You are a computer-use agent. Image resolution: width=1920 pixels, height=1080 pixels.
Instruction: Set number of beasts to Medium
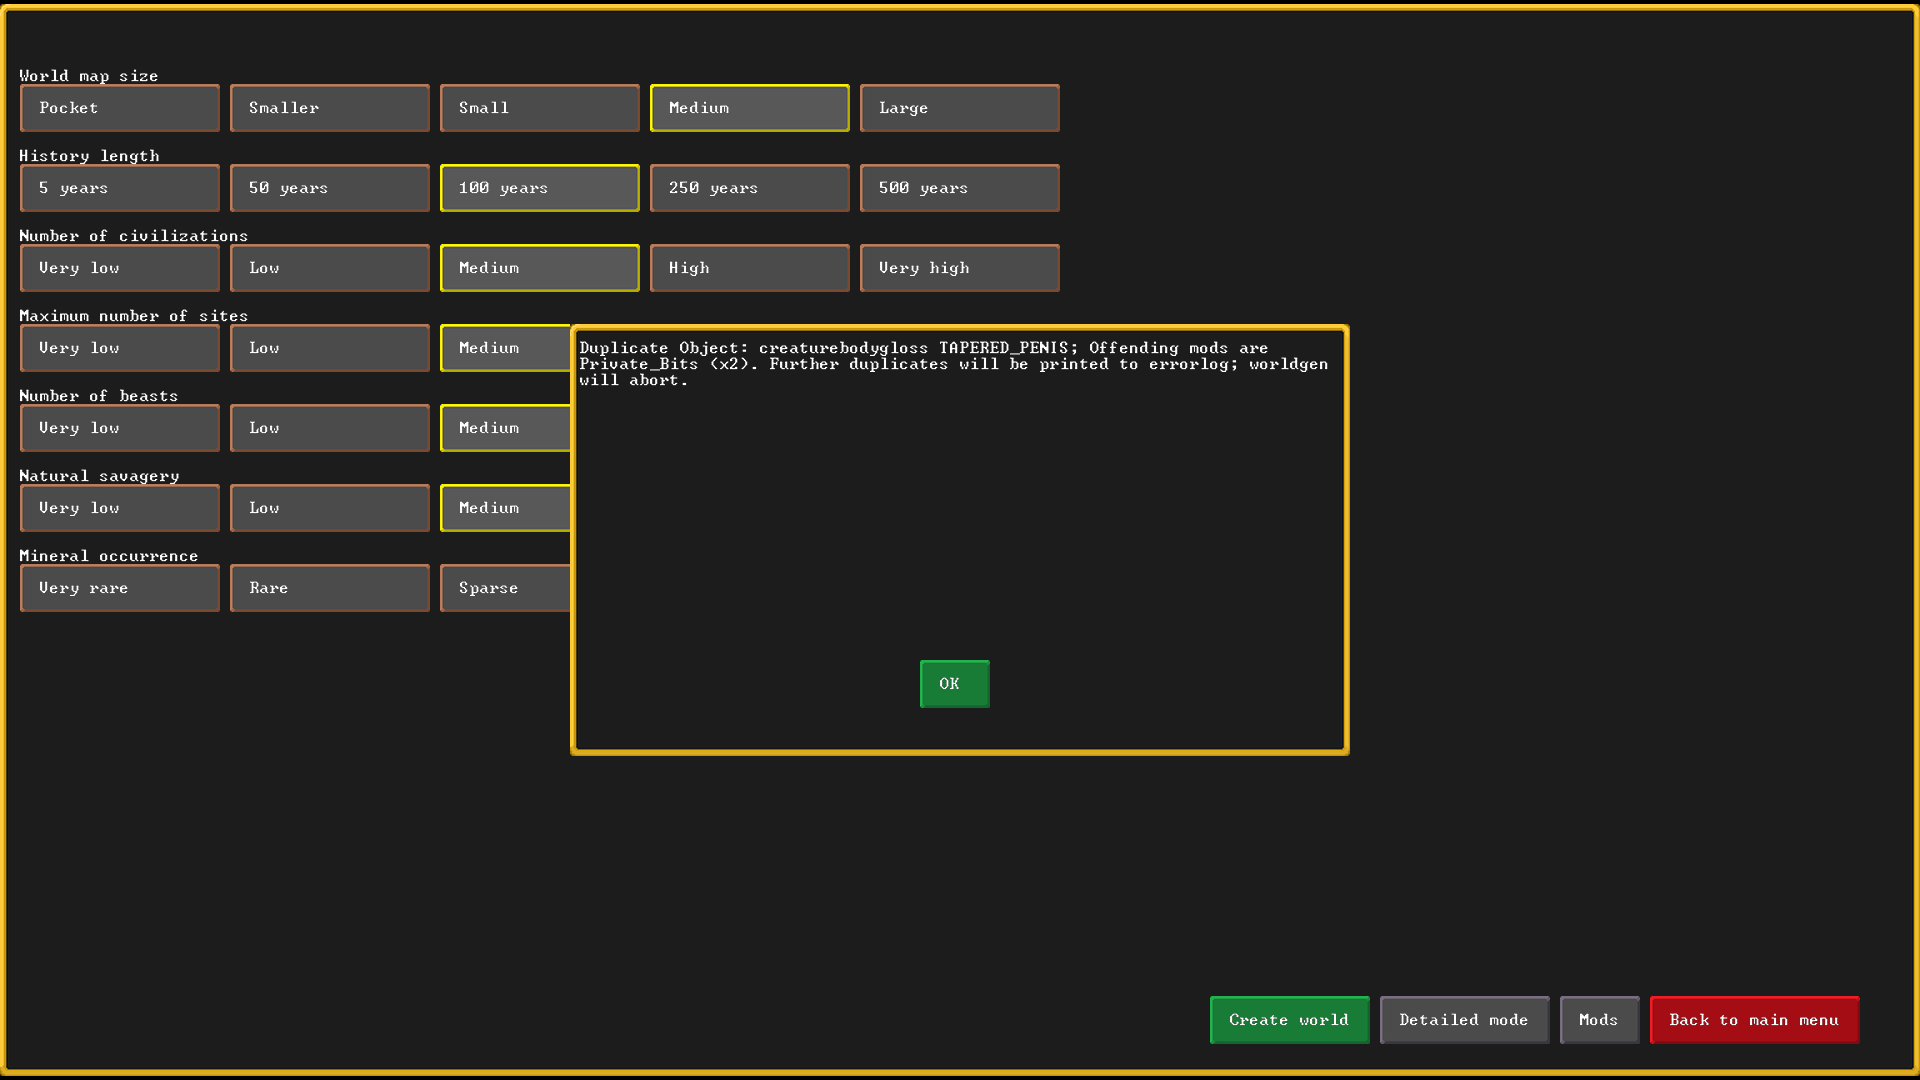pyautogui.click(x=505, y=428)
